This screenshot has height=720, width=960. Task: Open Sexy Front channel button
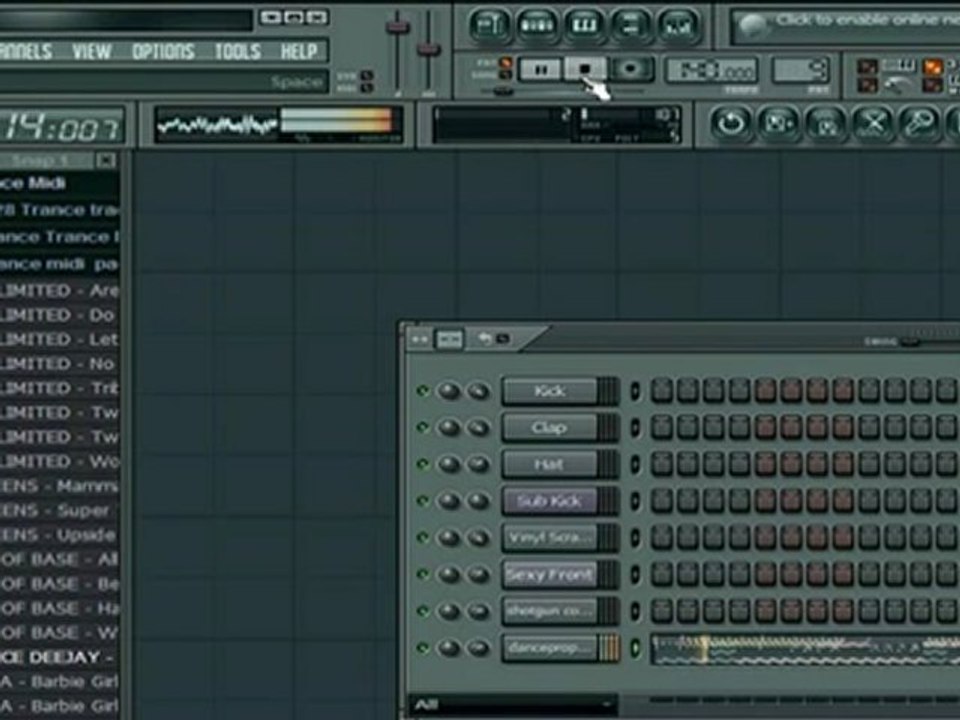(549, 574)
